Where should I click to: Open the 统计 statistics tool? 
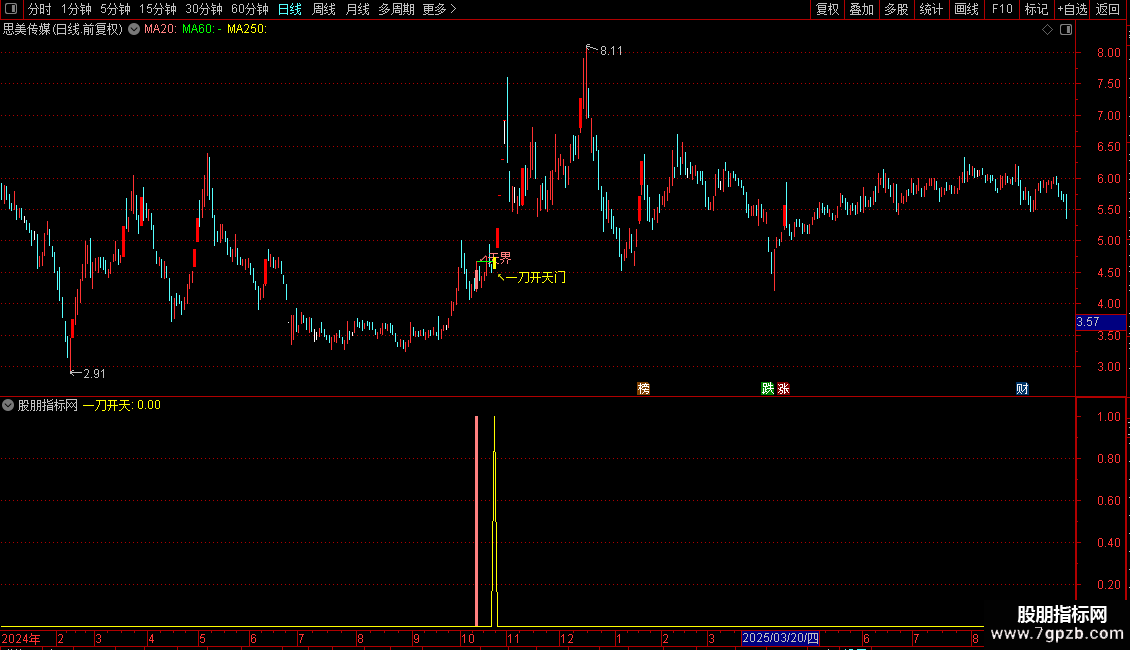tap(930, 9)
